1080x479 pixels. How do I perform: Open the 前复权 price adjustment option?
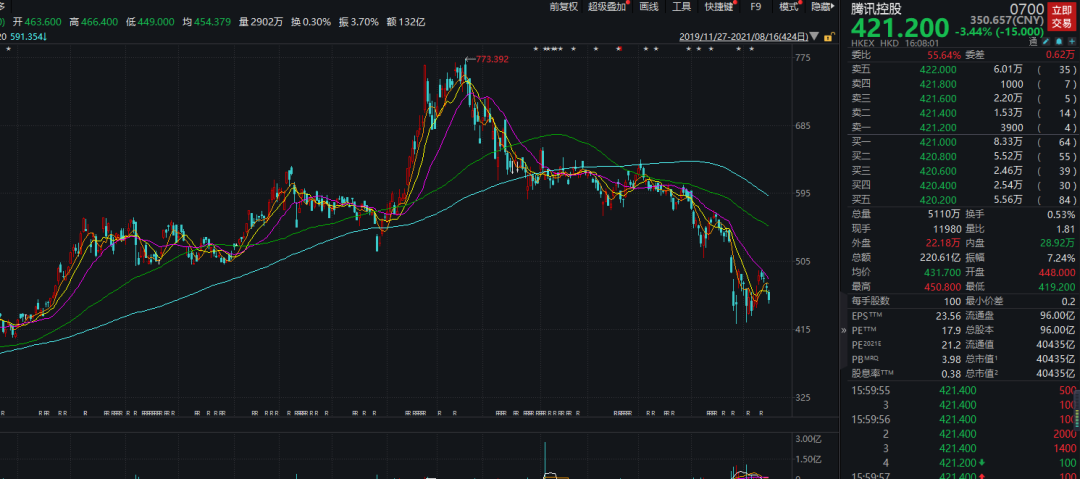coord(563,7)
